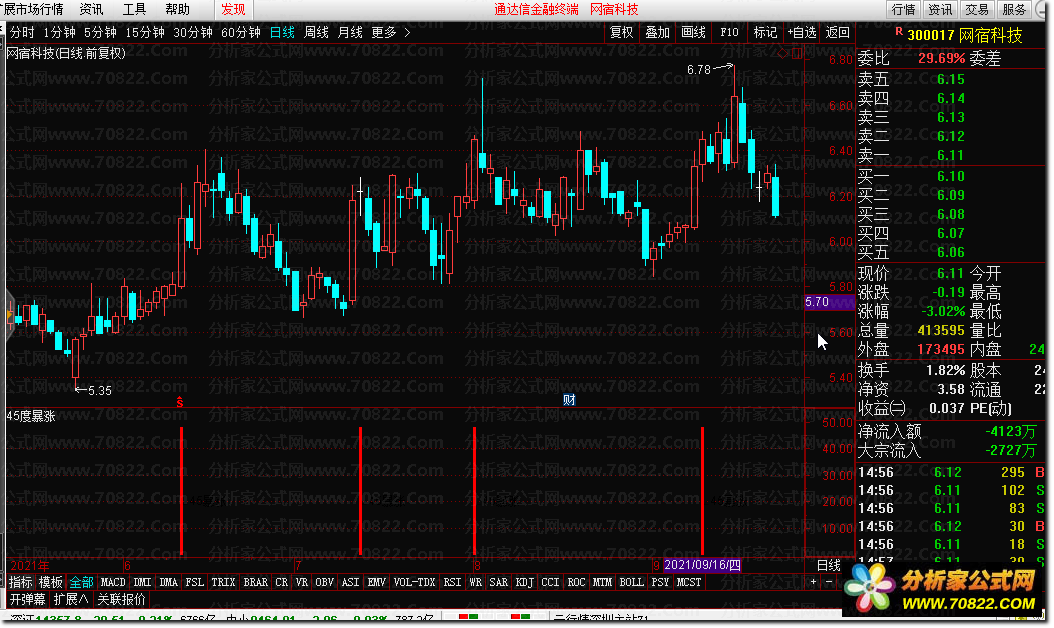Click the 300017 网宿科技 stock title

965,35
